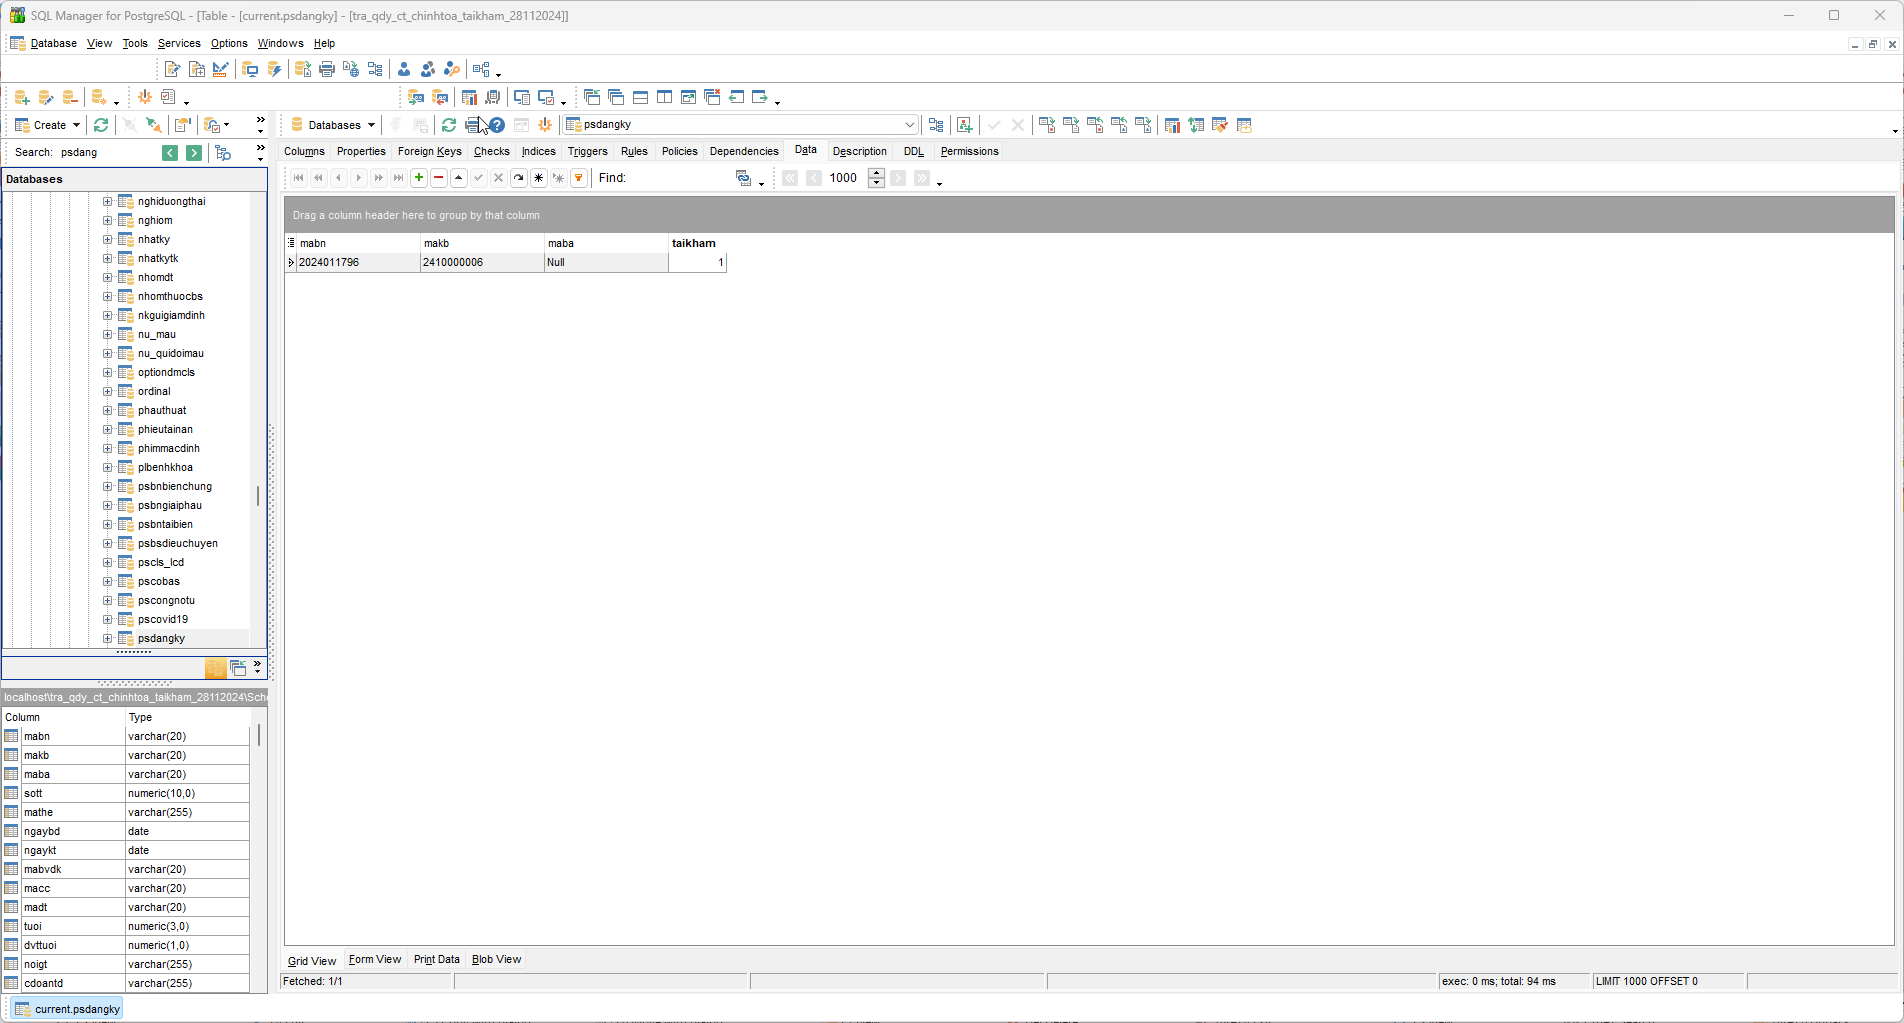Click the Find input field
This screenshot has height=1023, width=1904.
click(681, 178)
